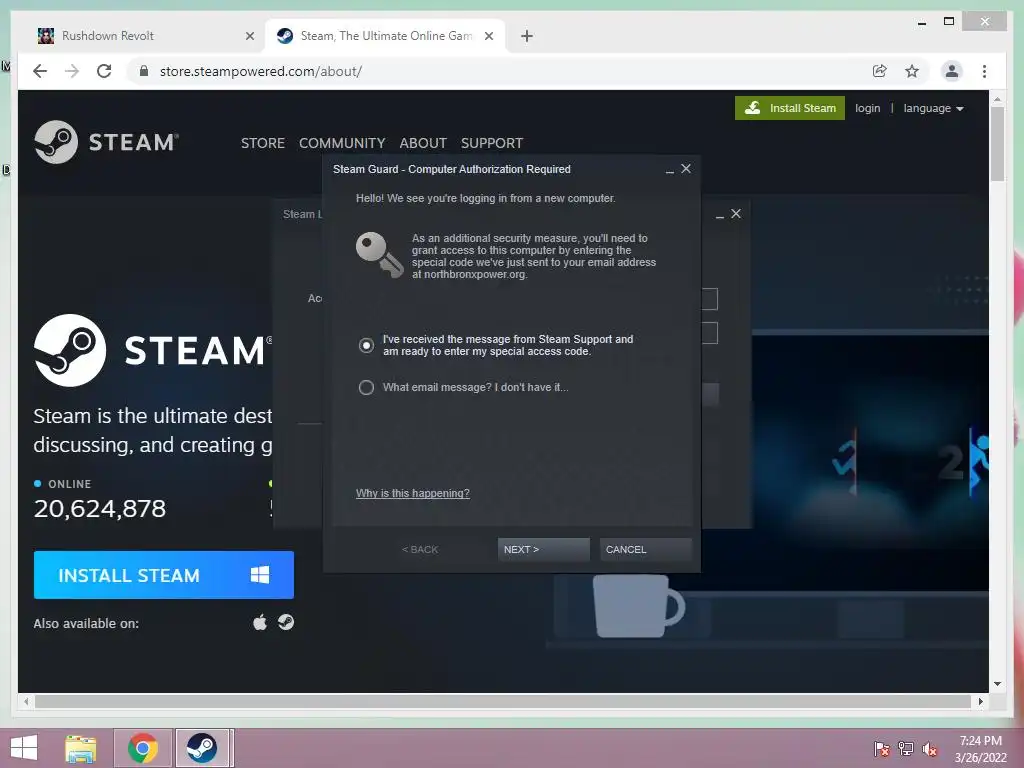The height and width of the screenshot is (768, 1024).
Task: Open the SUPPORT menu
Action: point(492,143)
